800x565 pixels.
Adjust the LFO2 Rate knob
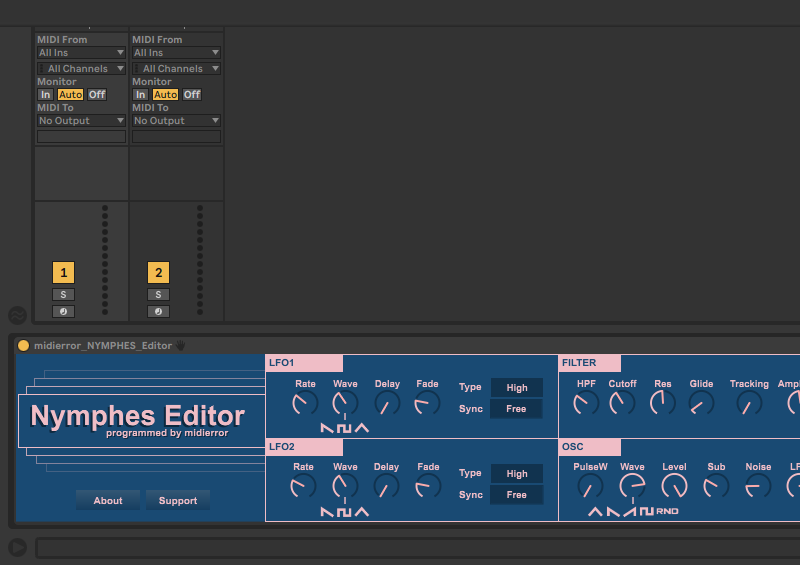[x=303, y=487]
